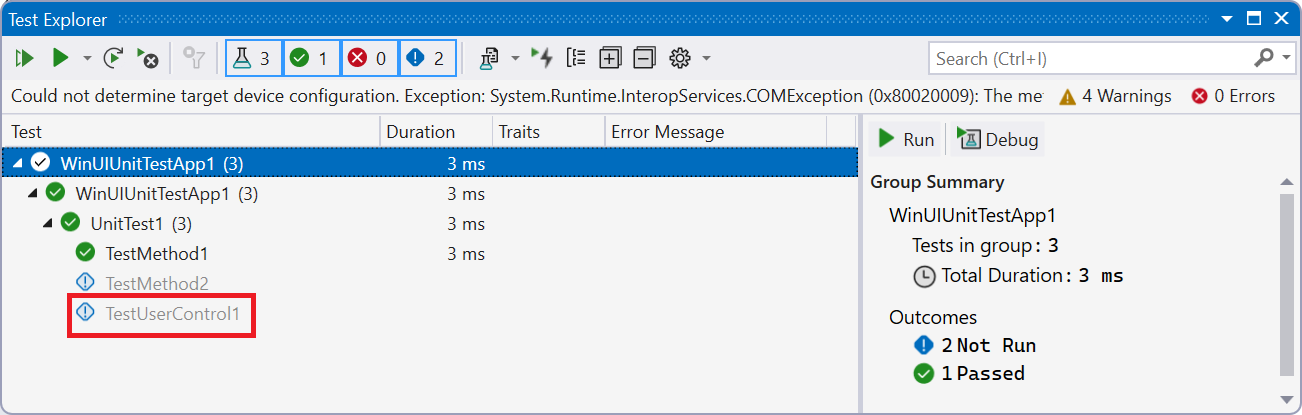Collapse the UnitTest1 tree node

click(x=48, y=223)
